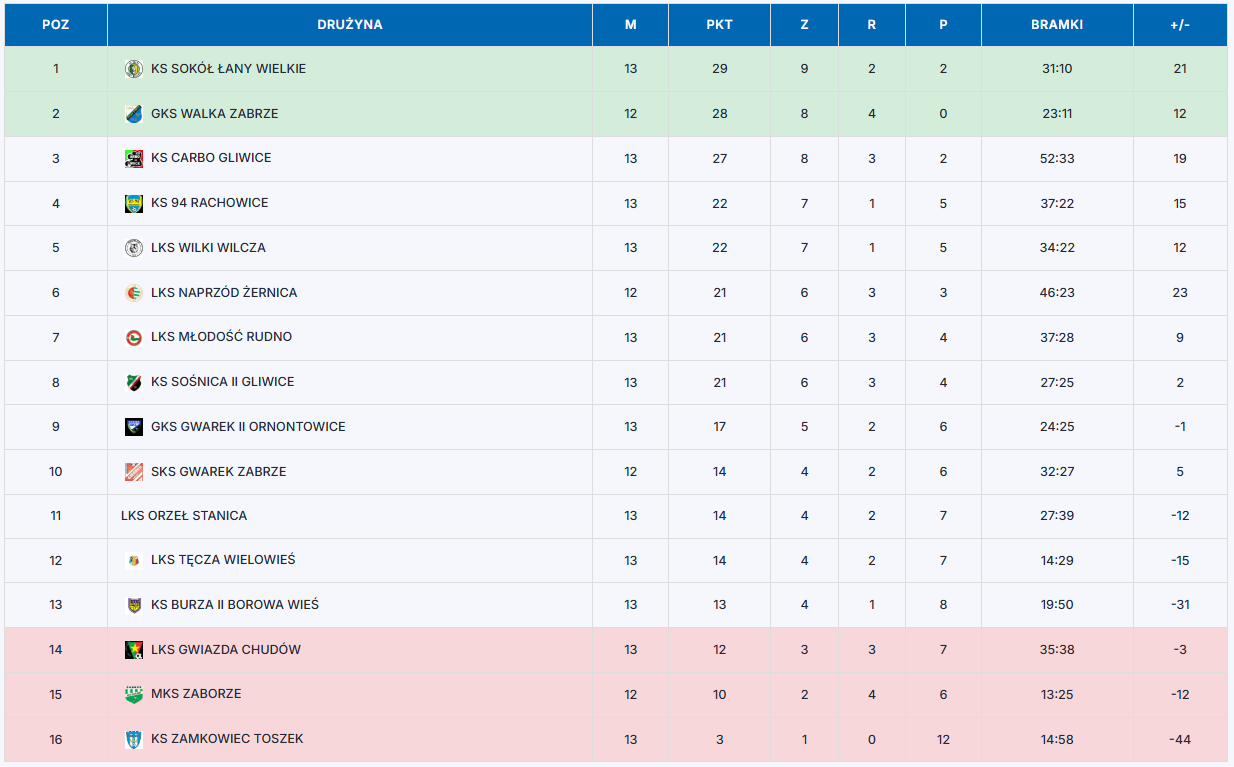This screenshot has height=767, width=1234.
Task: Open LKS Orzeł Stanica team name
Action: point(184,516)
